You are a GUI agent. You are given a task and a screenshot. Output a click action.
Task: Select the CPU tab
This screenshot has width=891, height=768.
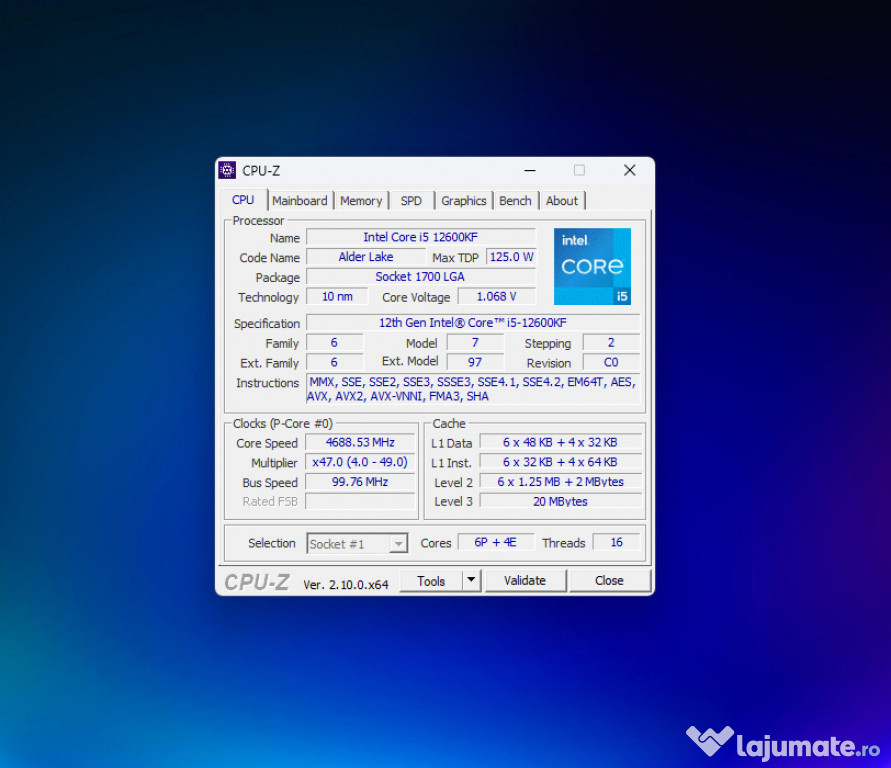pos(243,200)
